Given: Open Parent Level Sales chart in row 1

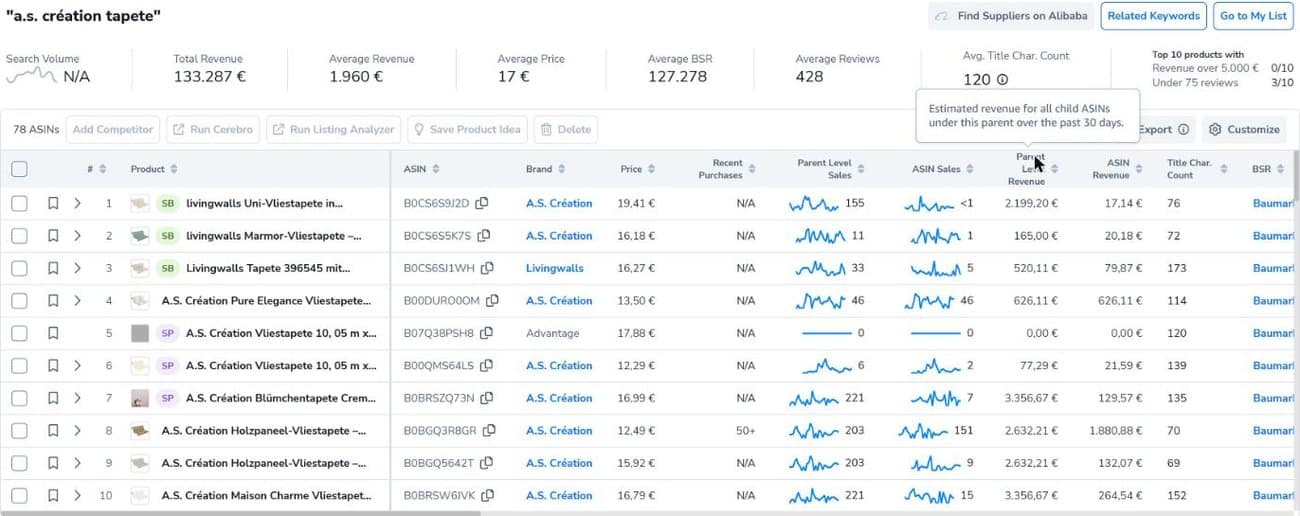Looking at the screenshot, I should 813,203.
